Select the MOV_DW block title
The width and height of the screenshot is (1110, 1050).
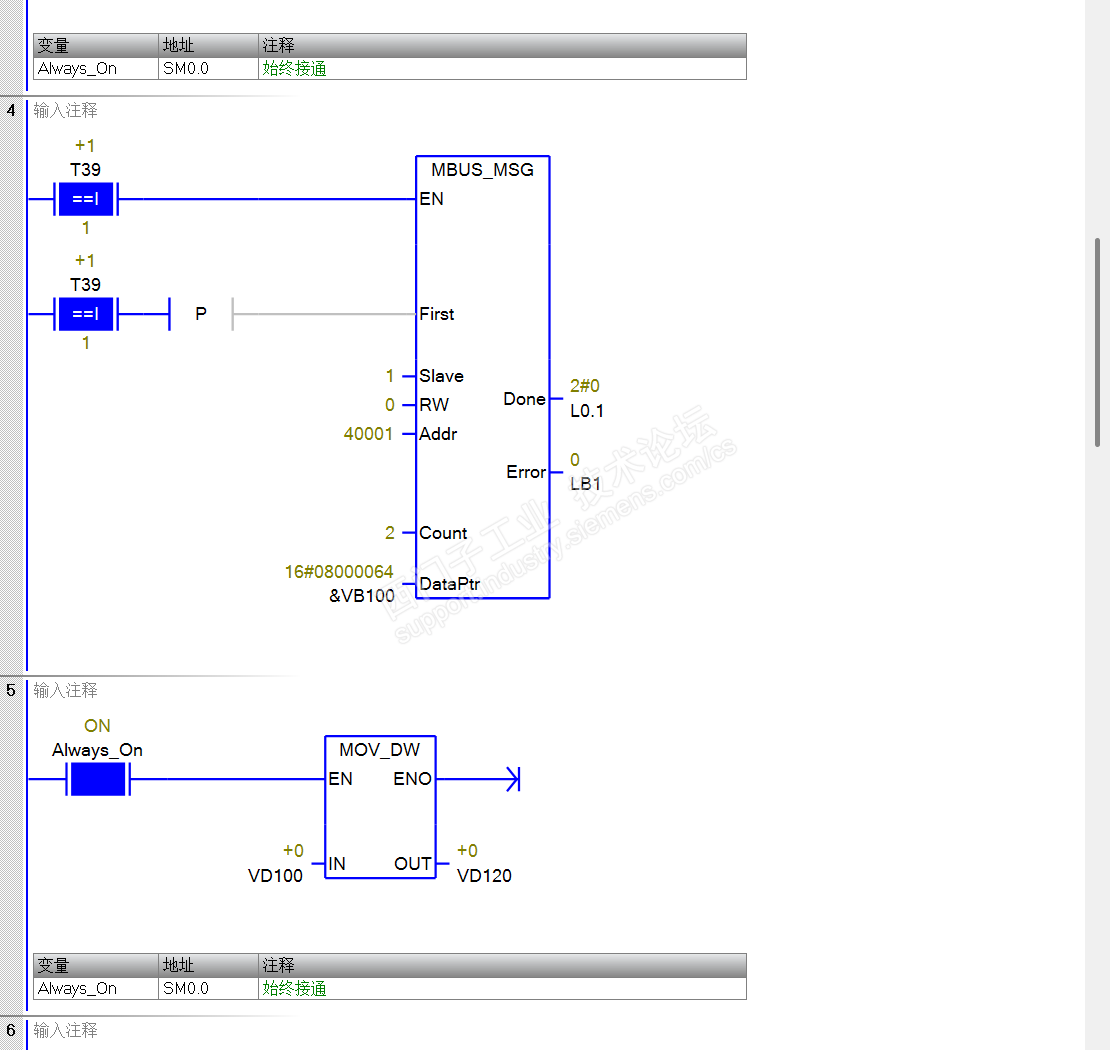[379, 750]
